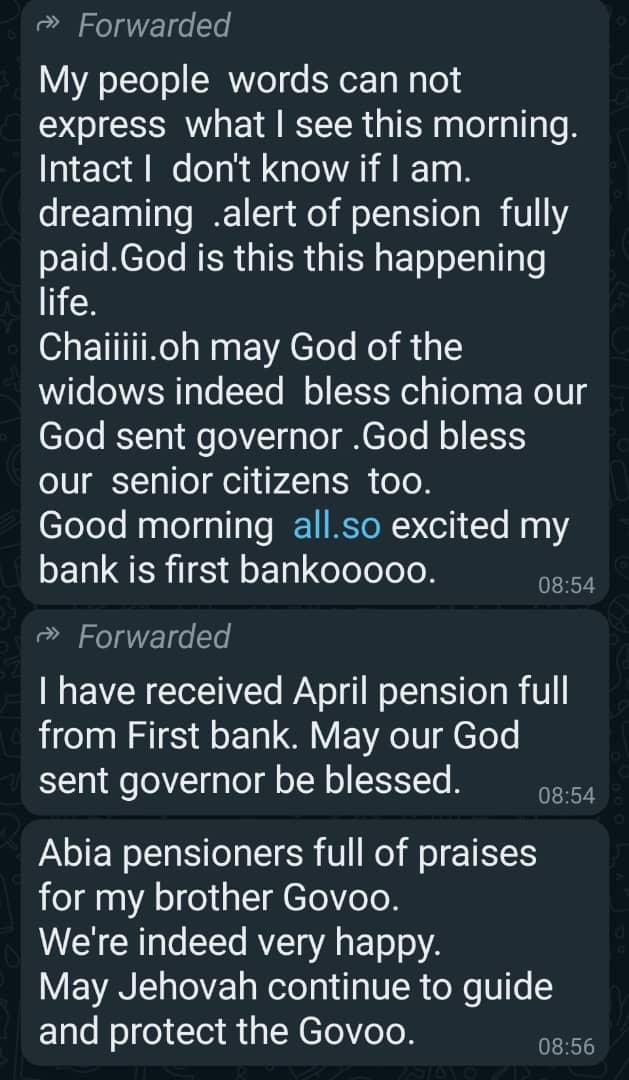Click the timestamp on the April pension message
The image size is (629, 1080).
click(566, 795)
